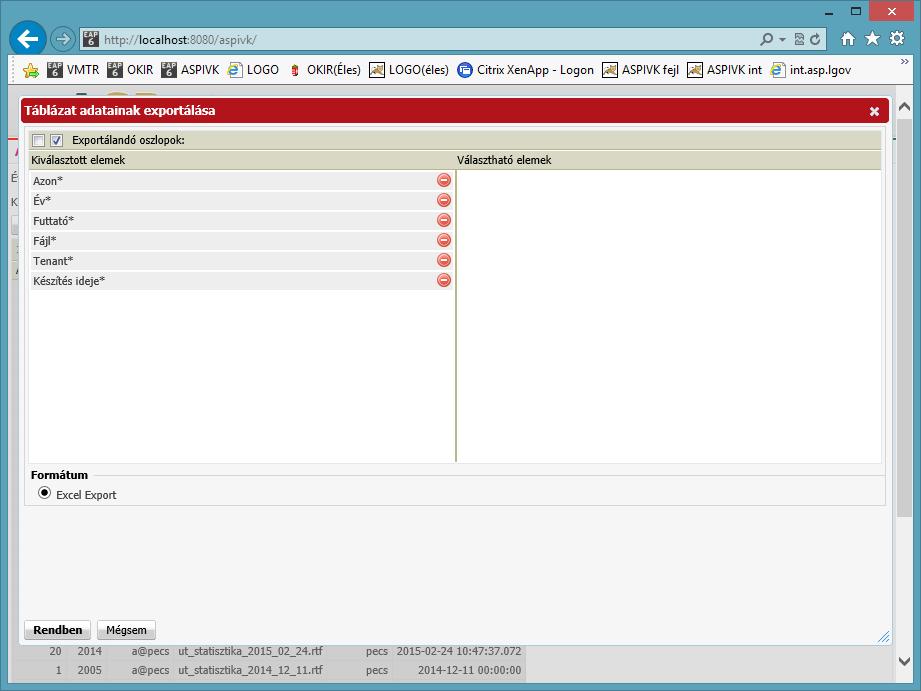921x691 pixels.
Task: Open the int.asp.lgov bookmark
Action: (811, 70)
